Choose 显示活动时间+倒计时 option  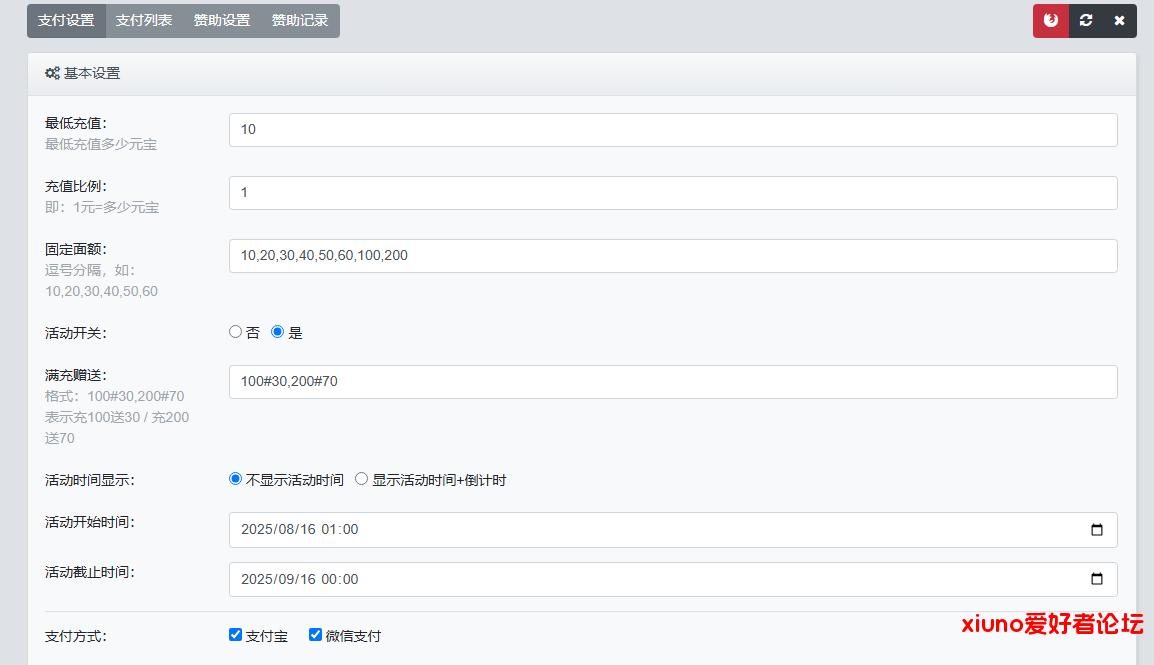(362, 479)
